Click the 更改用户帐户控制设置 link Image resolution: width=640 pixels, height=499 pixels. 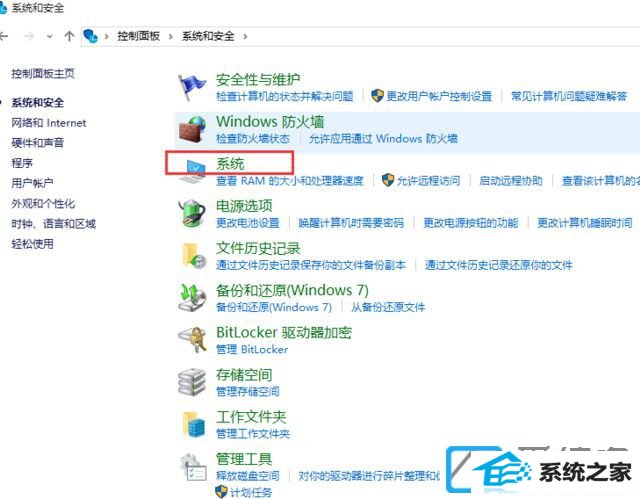point(439,96)
